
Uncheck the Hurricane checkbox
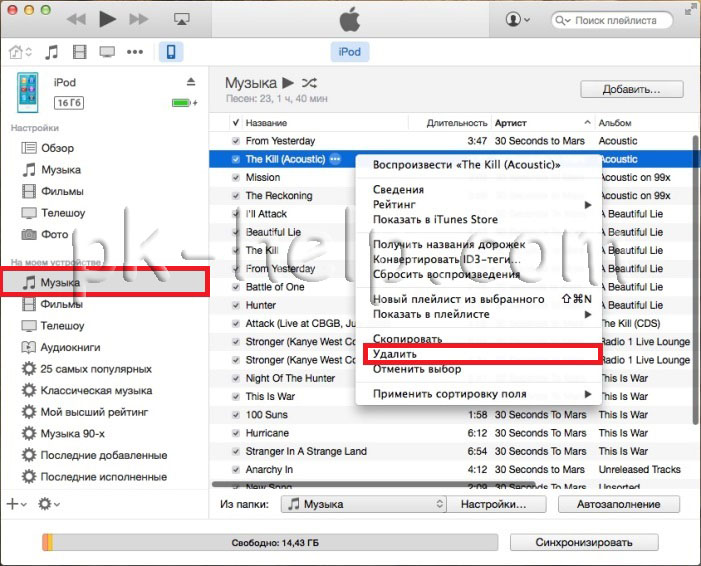[x=236, y=433]
